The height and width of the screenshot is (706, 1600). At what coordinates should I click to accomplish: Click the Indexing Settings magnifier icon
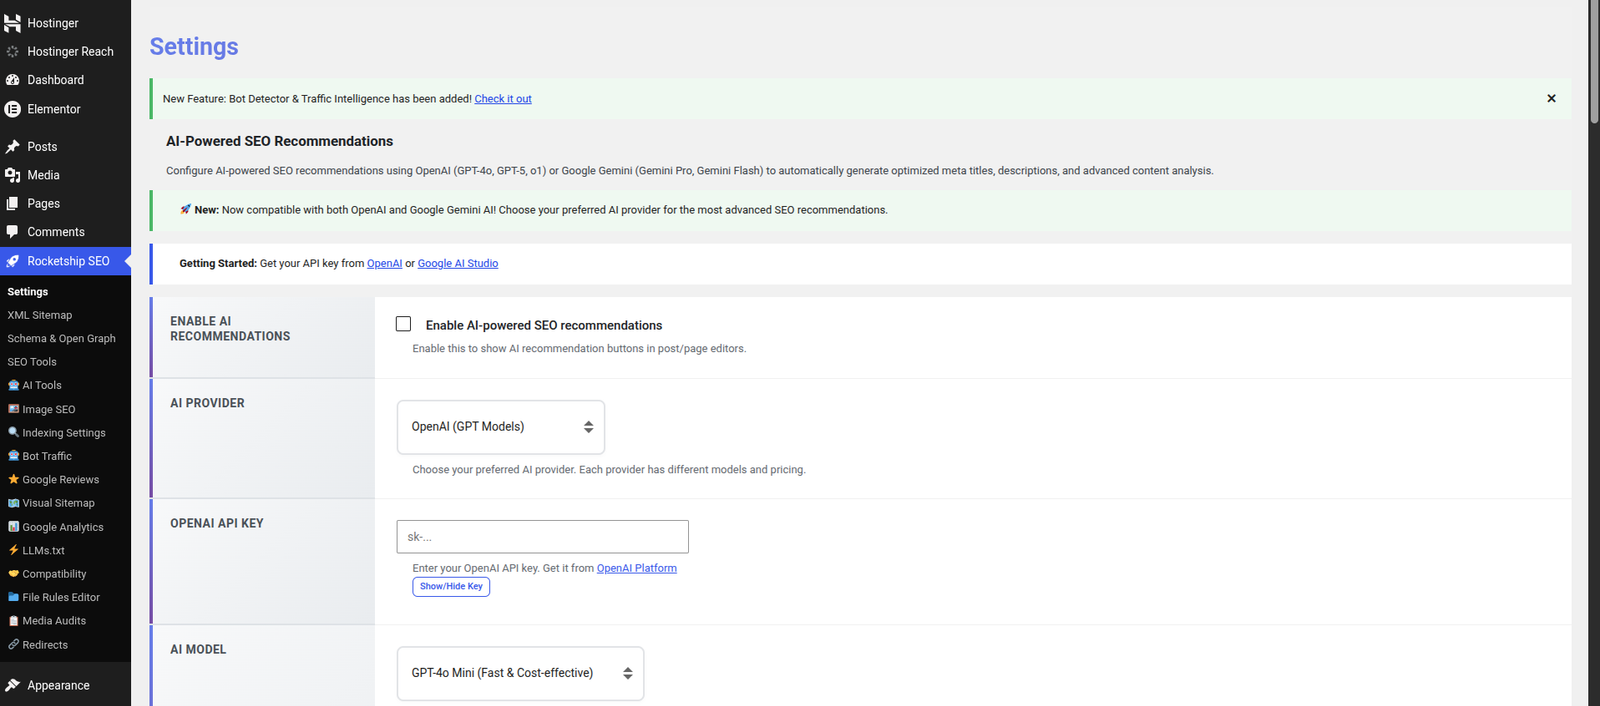pos(14,432)
